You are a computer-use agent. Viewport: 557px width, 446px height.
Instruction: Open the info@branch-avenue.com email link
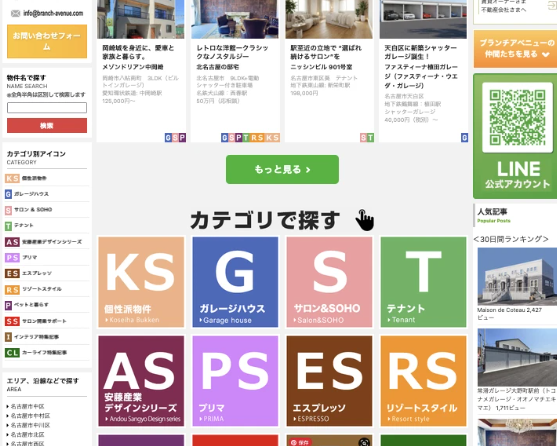53,13
